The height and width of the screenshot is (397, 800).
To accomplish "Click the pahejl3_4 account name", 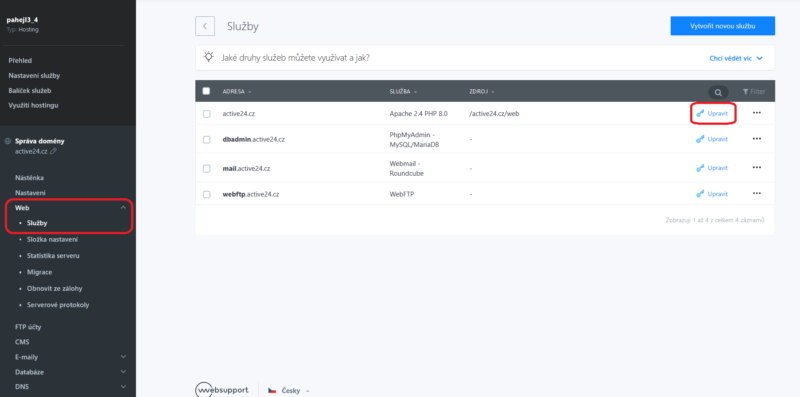I will [x=22, y=20].
